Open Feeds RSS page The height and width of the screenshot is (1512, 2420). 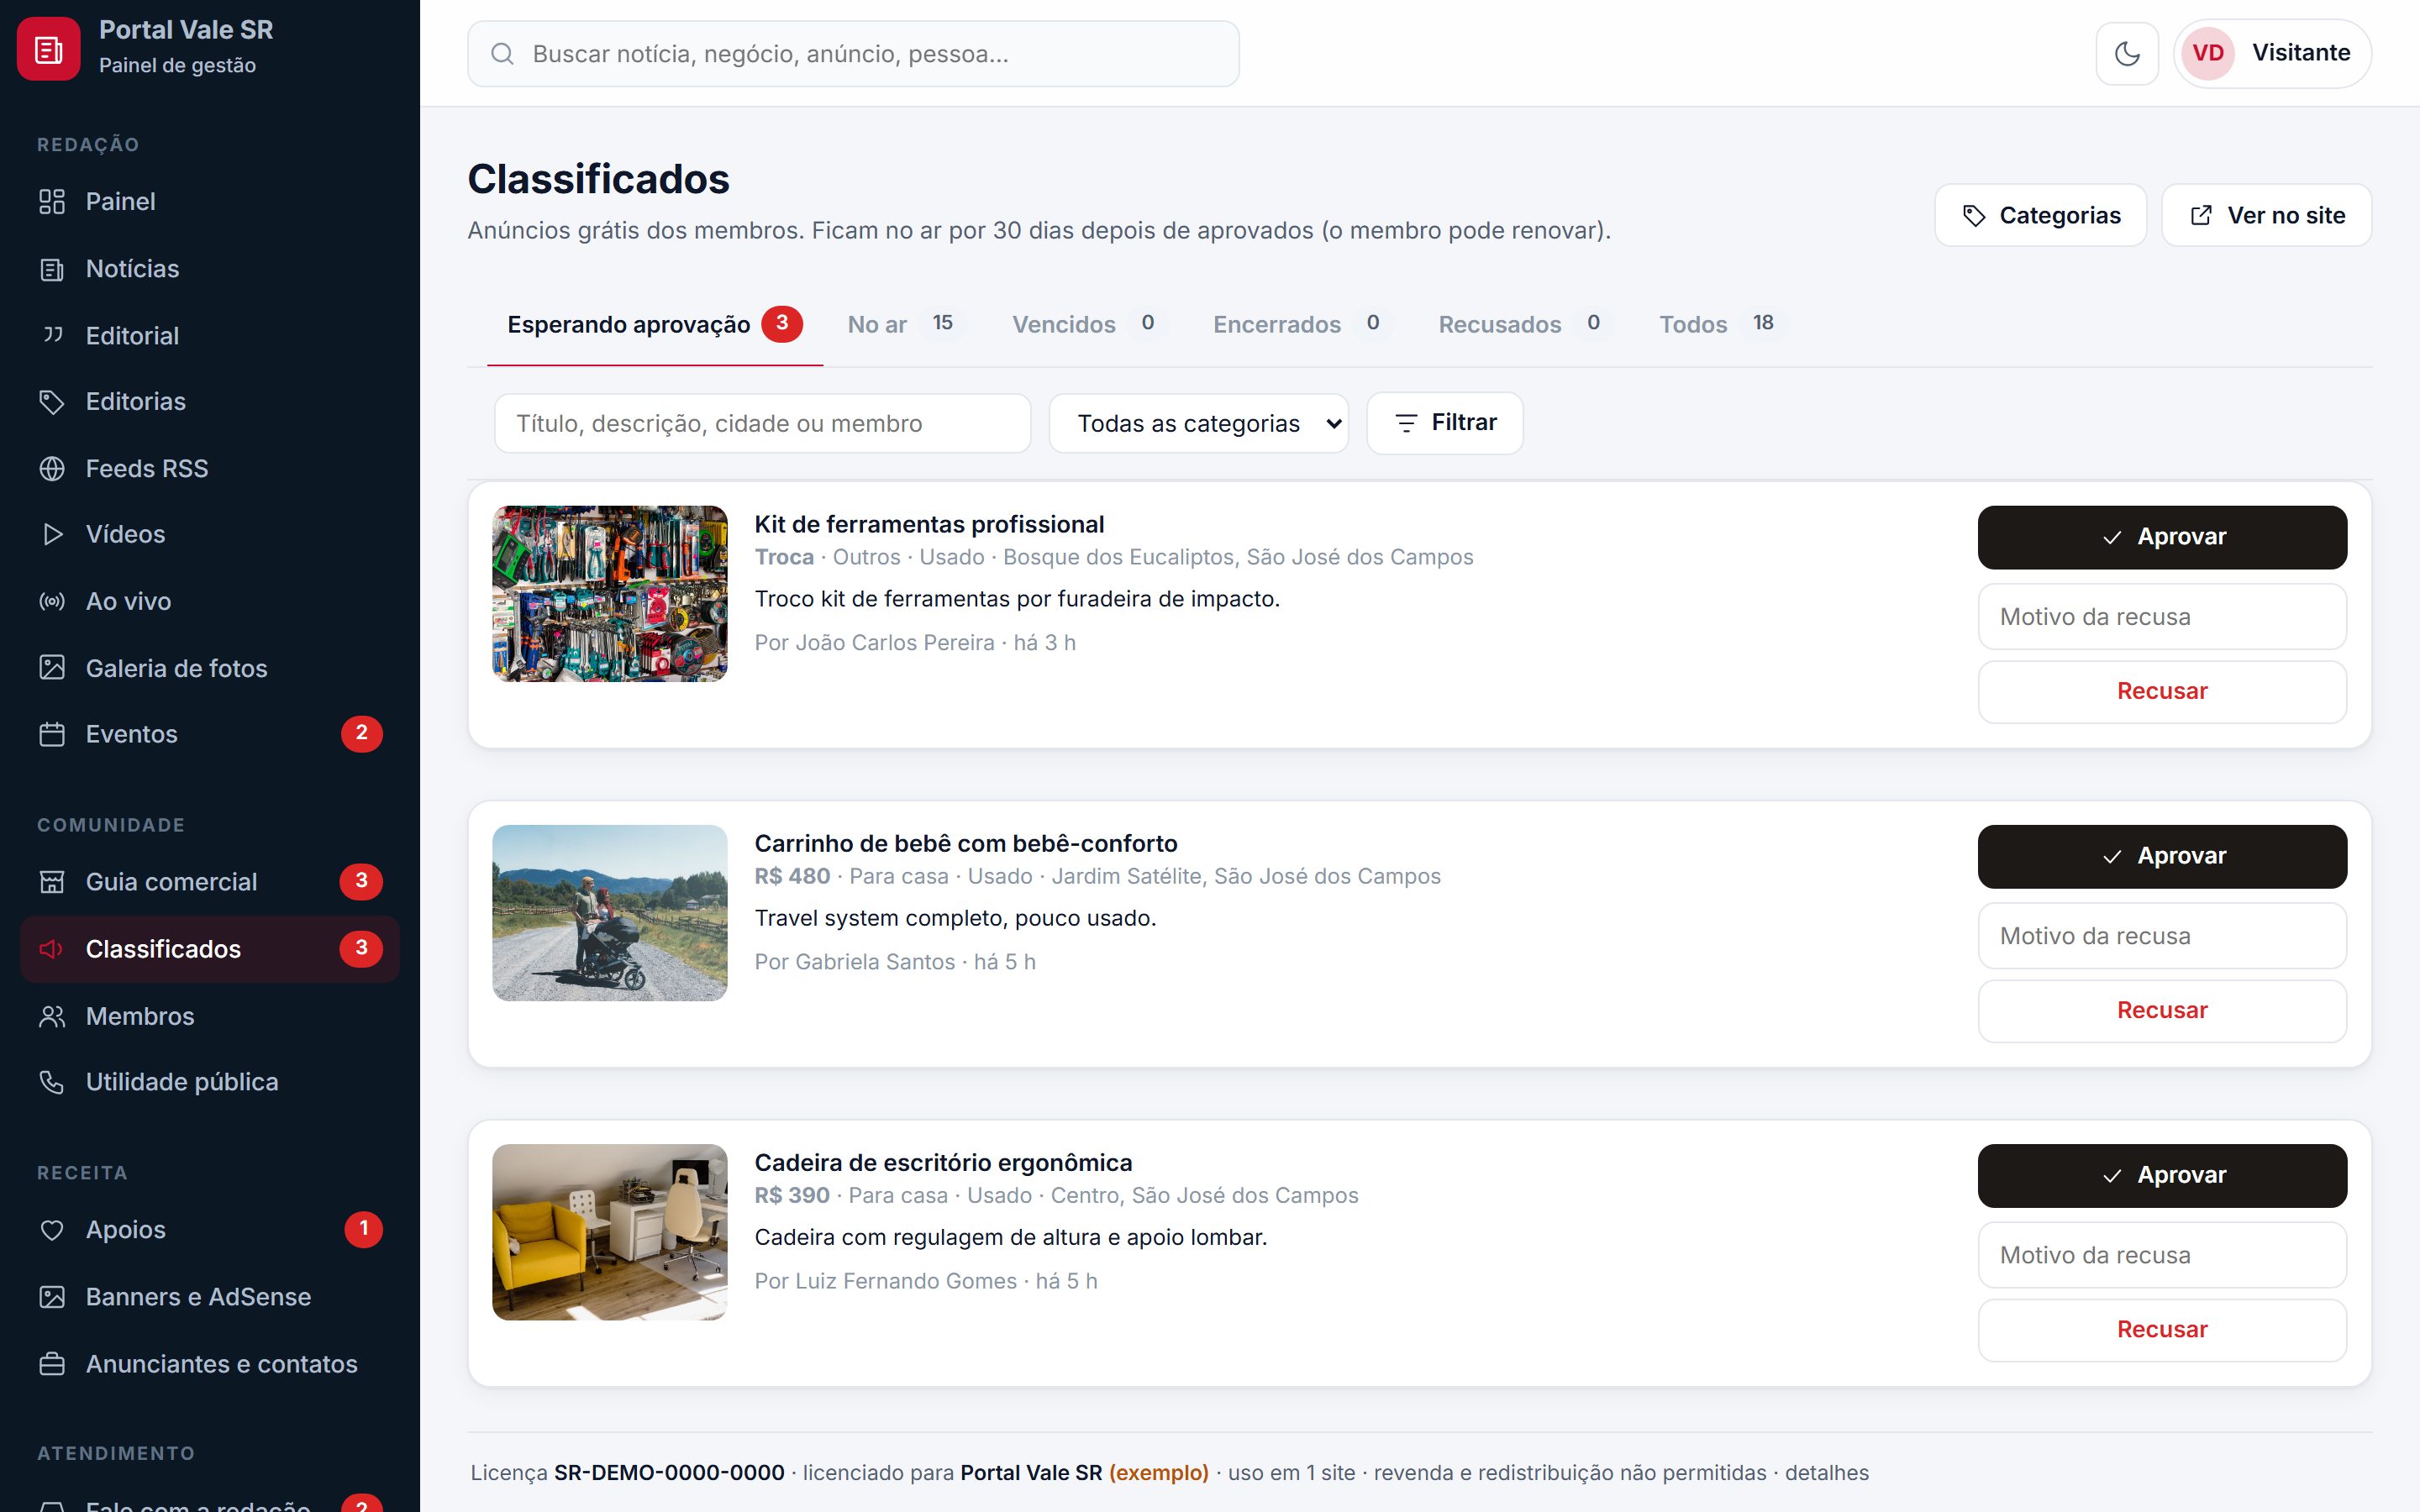click(210, 468)
